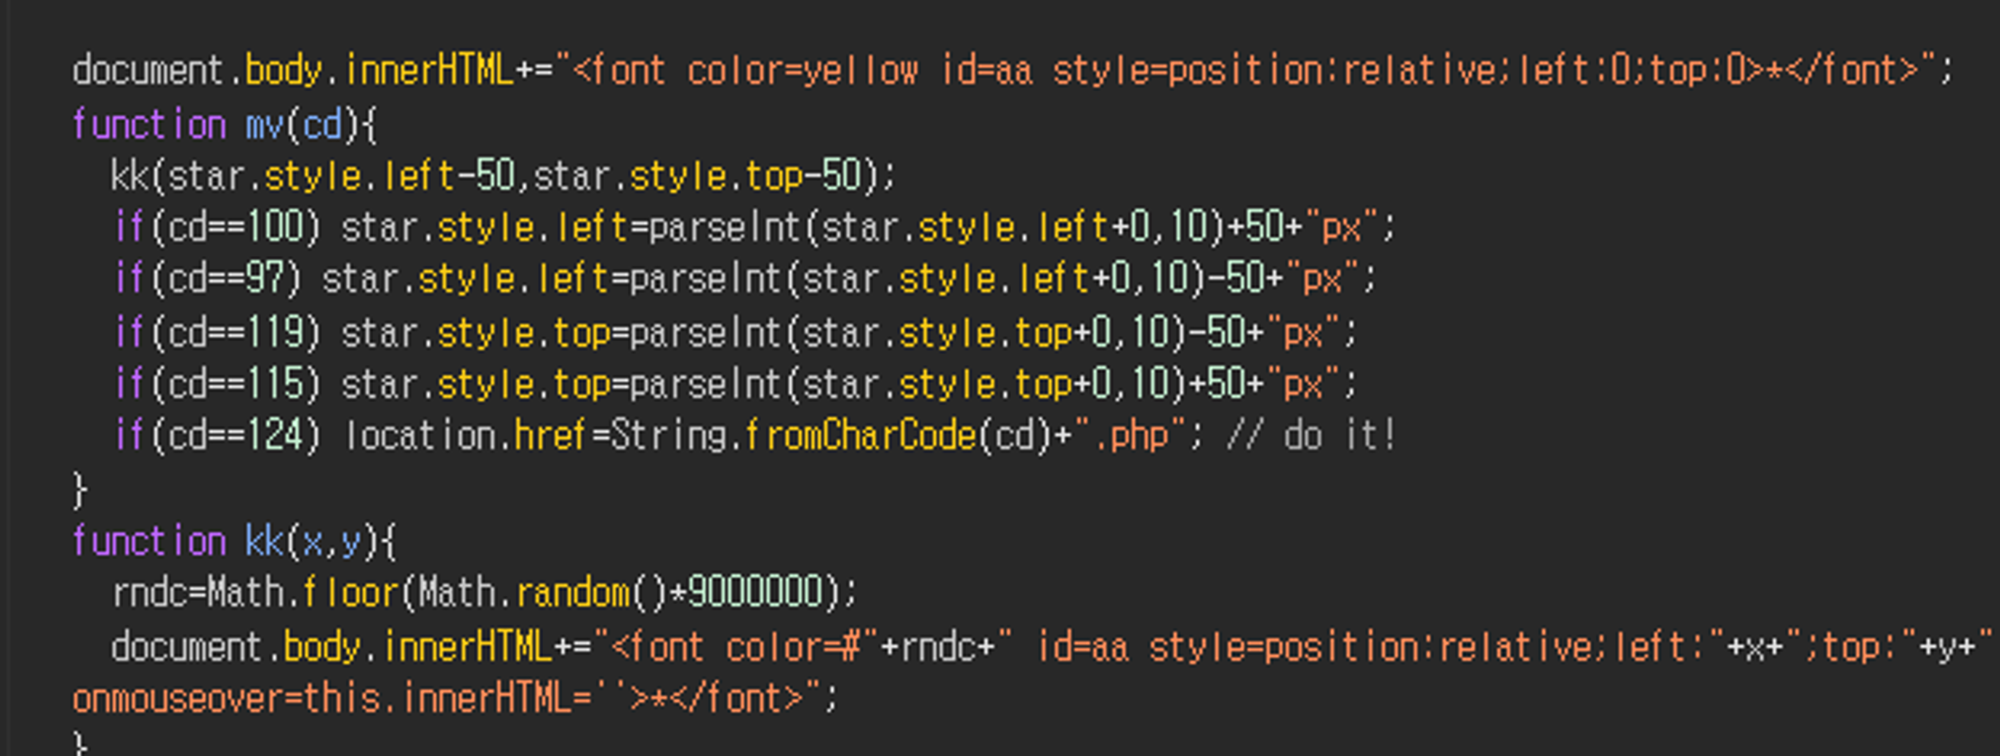This screenshot has height=756, width=2000.
Task: Click the number '9000000'
Action: click(754, 593)
